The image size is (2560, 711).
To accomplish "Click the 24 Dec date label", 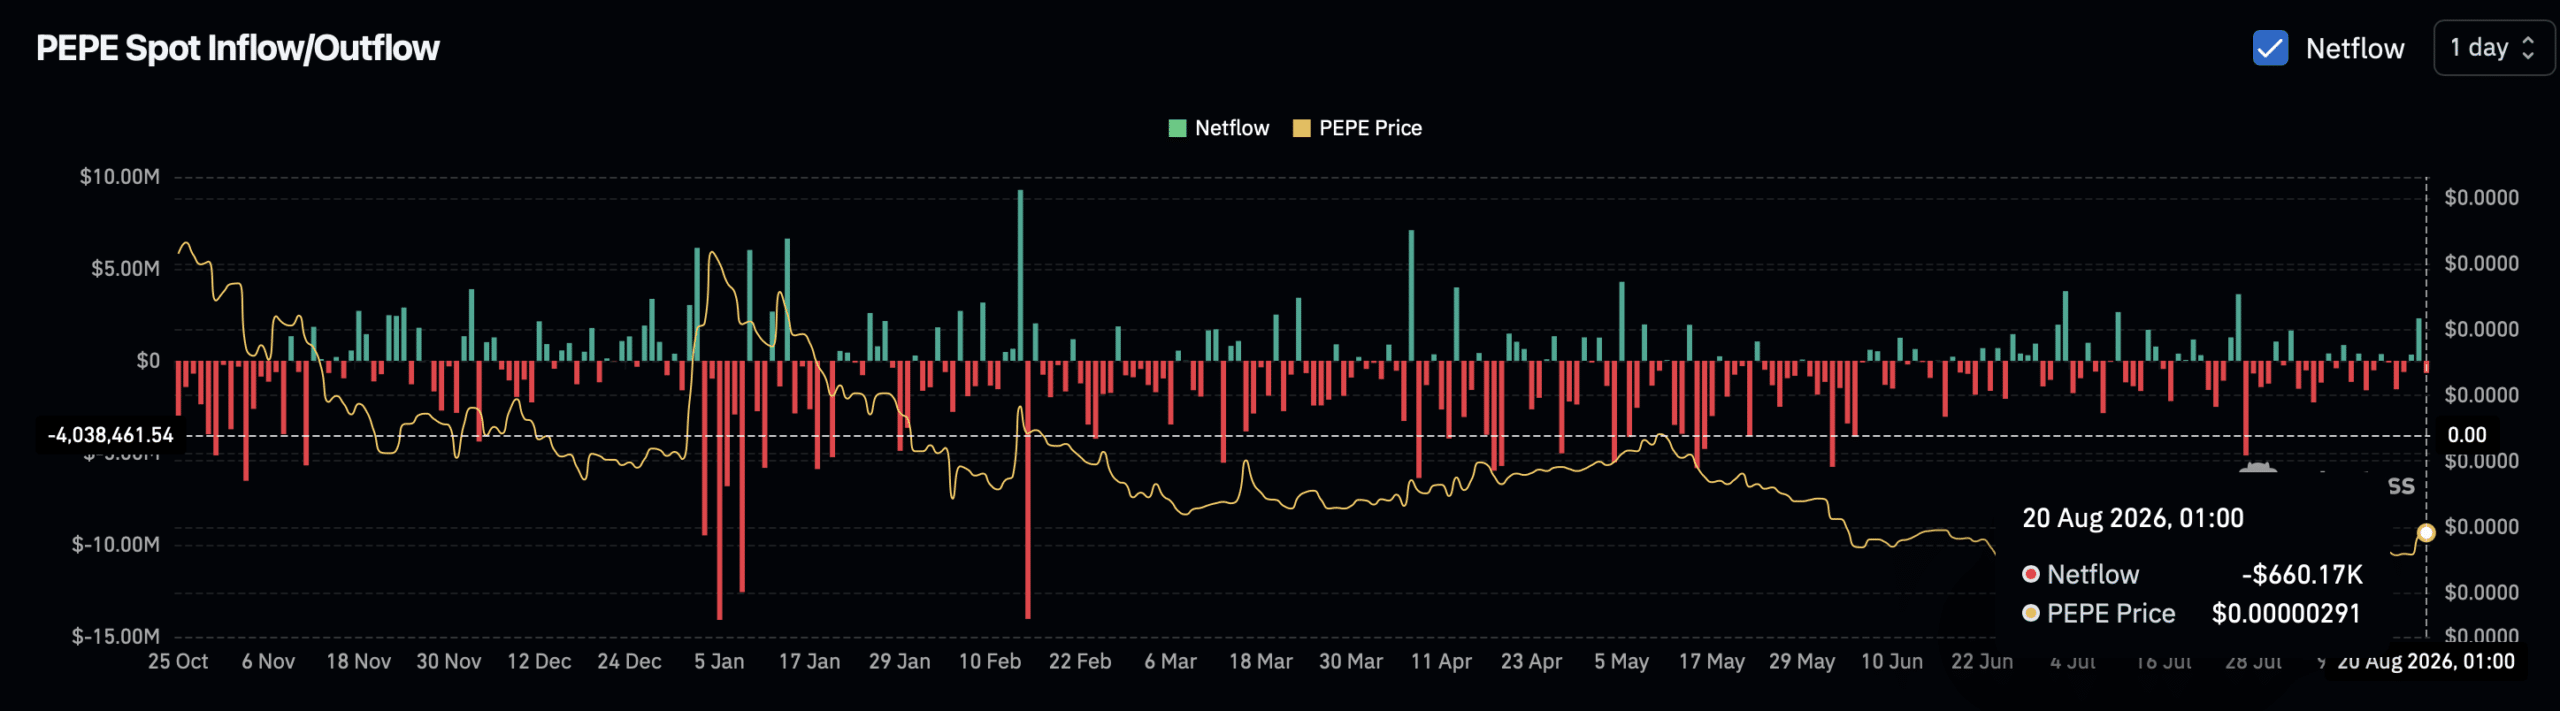I will click(x=629, y=662).
